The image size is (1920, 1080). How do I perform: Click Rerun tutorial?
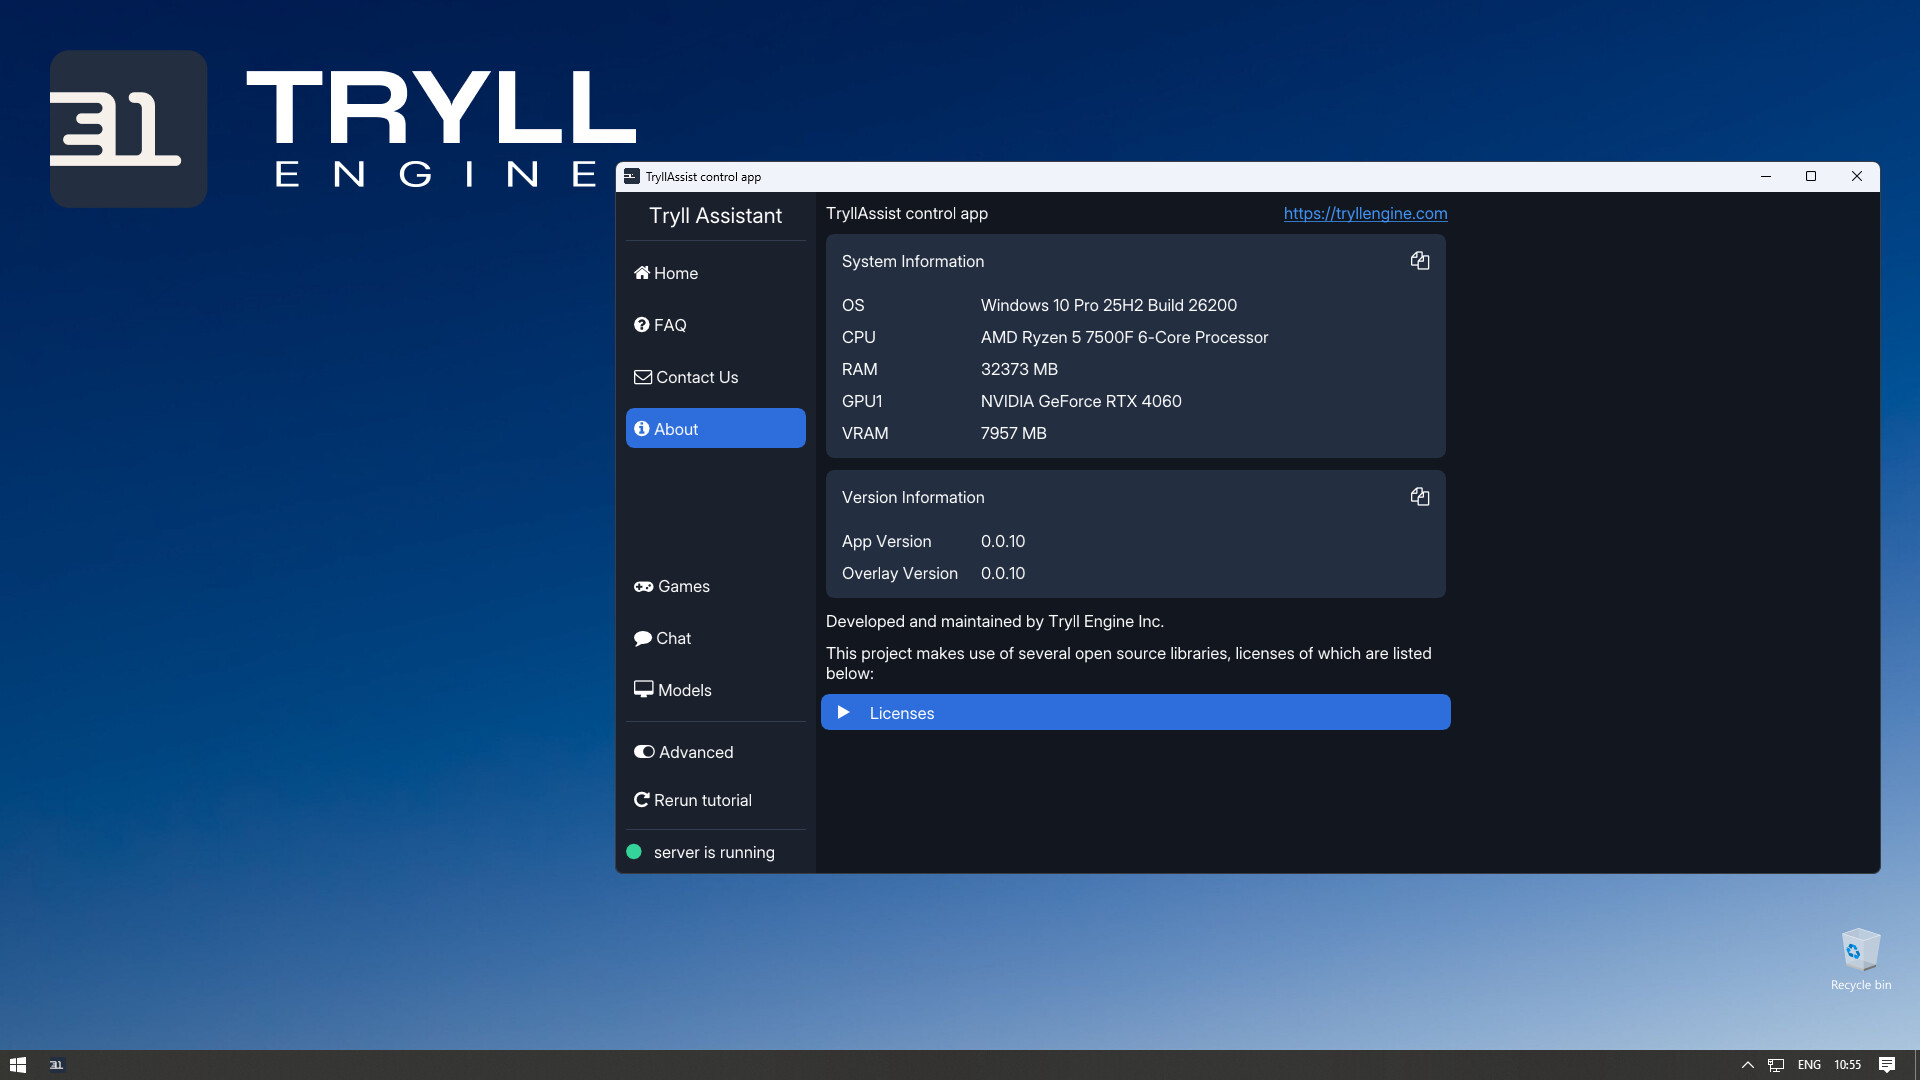(715, 800)
